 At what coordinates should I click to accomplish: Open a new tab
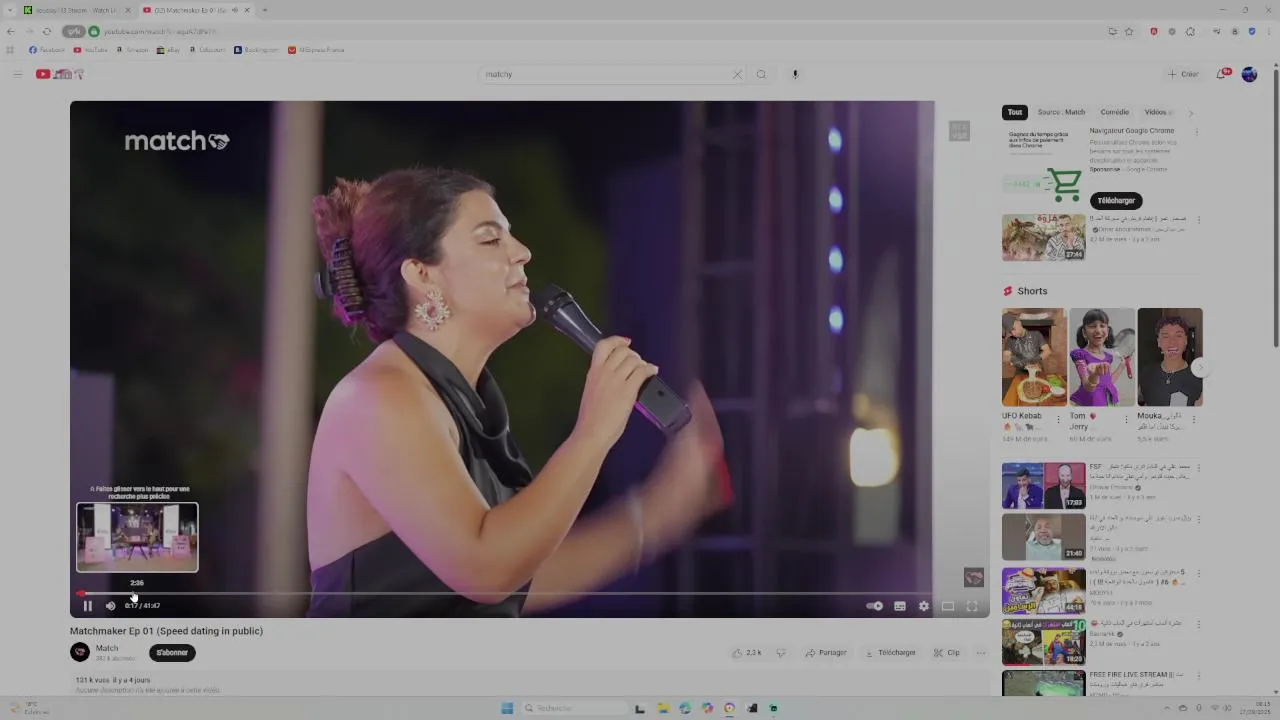click(264, 10)
